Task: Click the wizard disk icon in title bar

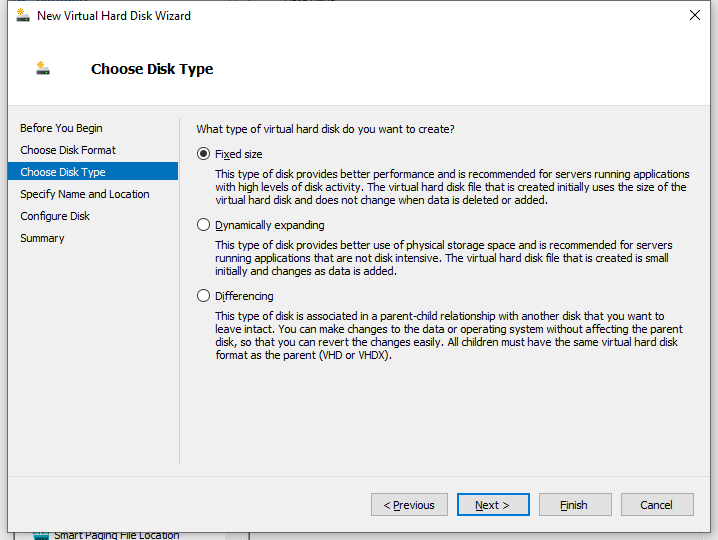Action: [22, 15]
